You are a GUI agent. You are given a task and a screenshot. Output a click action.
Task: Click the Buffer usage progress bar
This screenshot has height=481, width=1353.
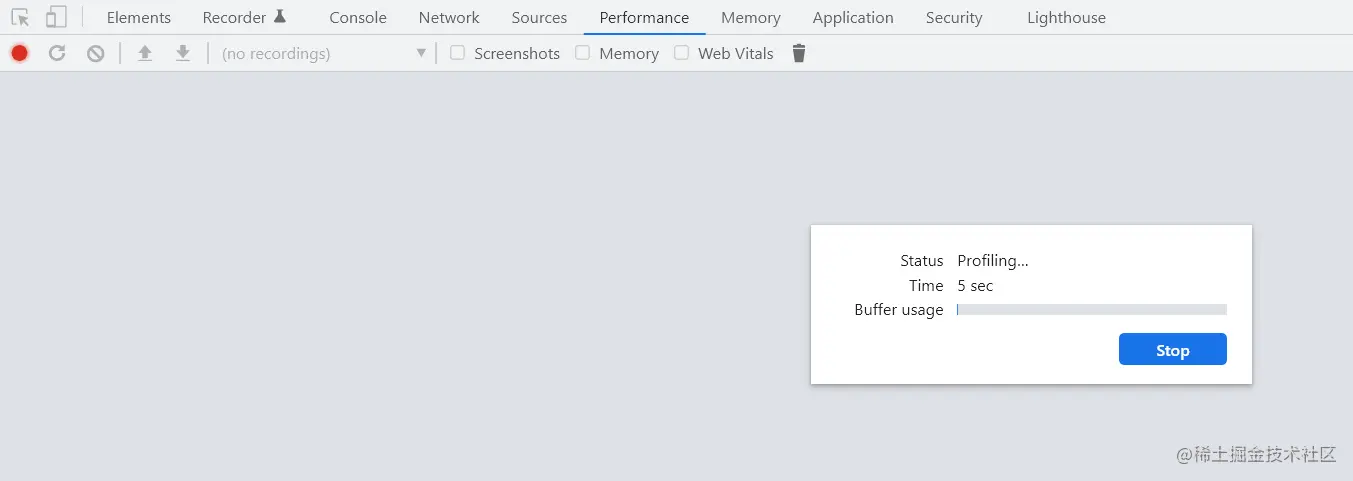tap(1091, 310)
